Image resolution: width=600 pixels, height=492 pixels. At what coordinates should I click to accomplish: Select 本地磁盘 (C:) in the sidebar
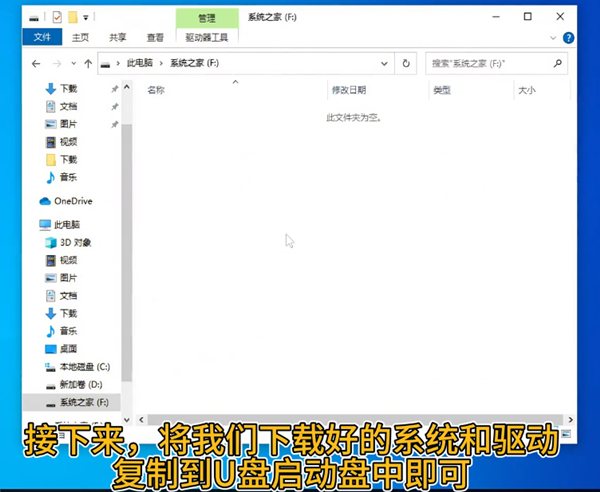click(x=87, y=366)
